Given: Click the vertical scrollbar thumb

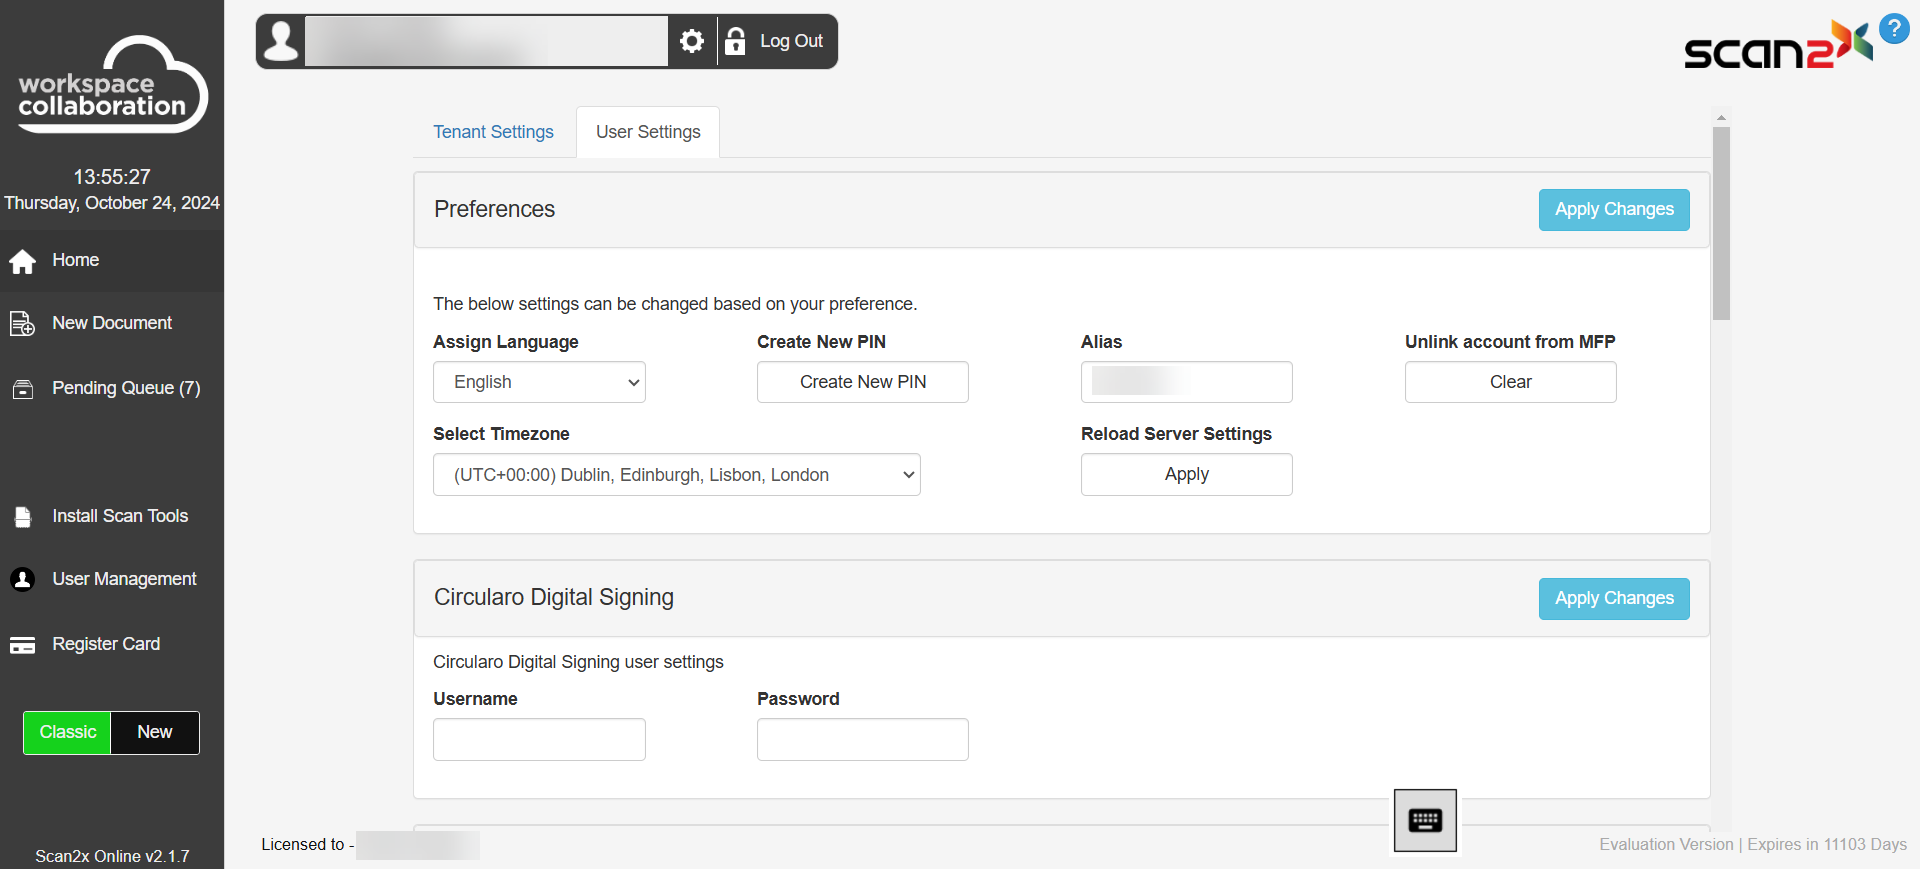Looking at the screenshot, I should 1721,222.
